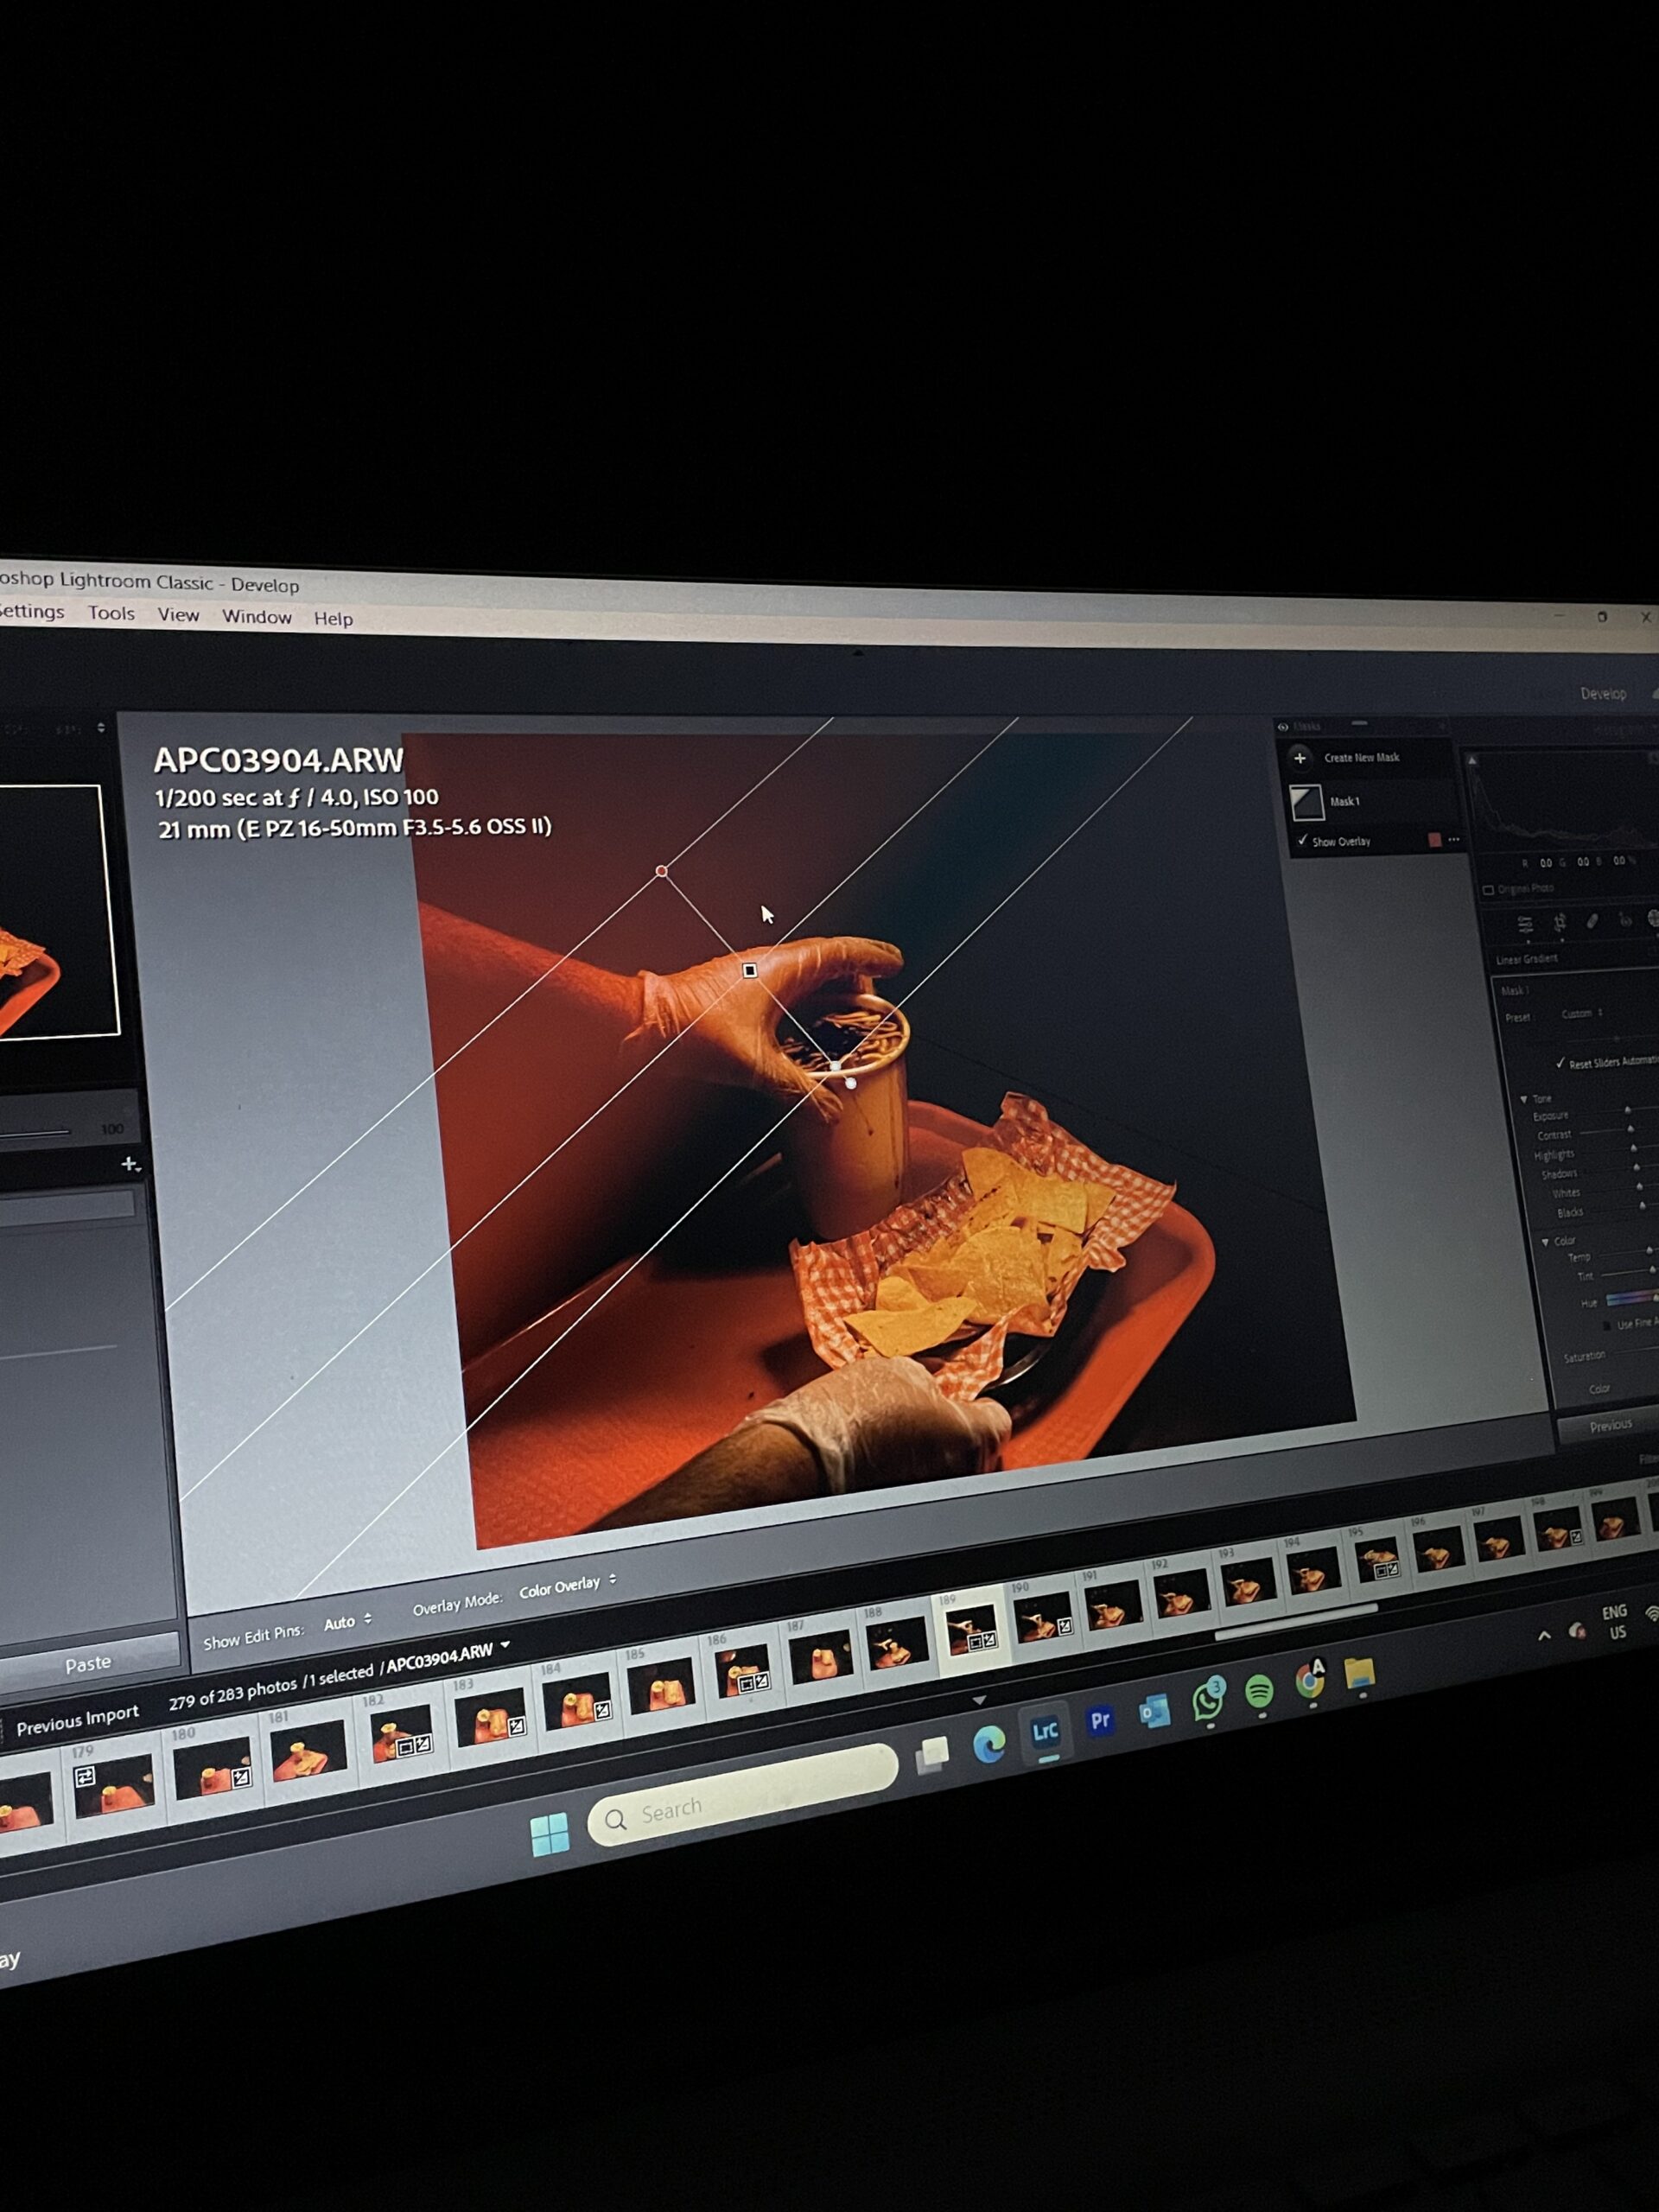Open Microsoft Edge from the taskbar
Image resolution: width=1659 pixels, height=2212 pixels.
pyautogui.click(x=989, y=1745)
